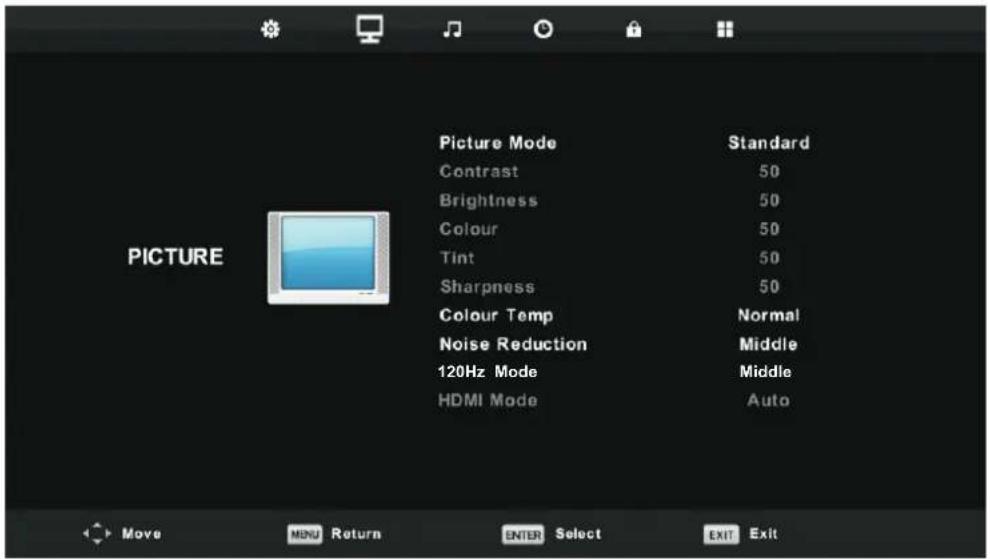Change Noise Reduction's Middle value
The height and width of the screenshot is (559, 990).
coord(768,344)
